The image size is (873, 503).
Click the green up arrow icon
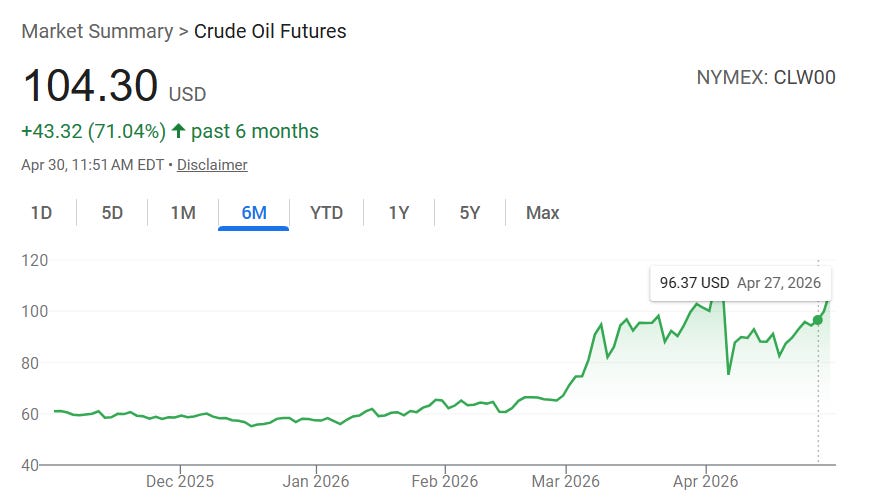(x=178, y=131)
